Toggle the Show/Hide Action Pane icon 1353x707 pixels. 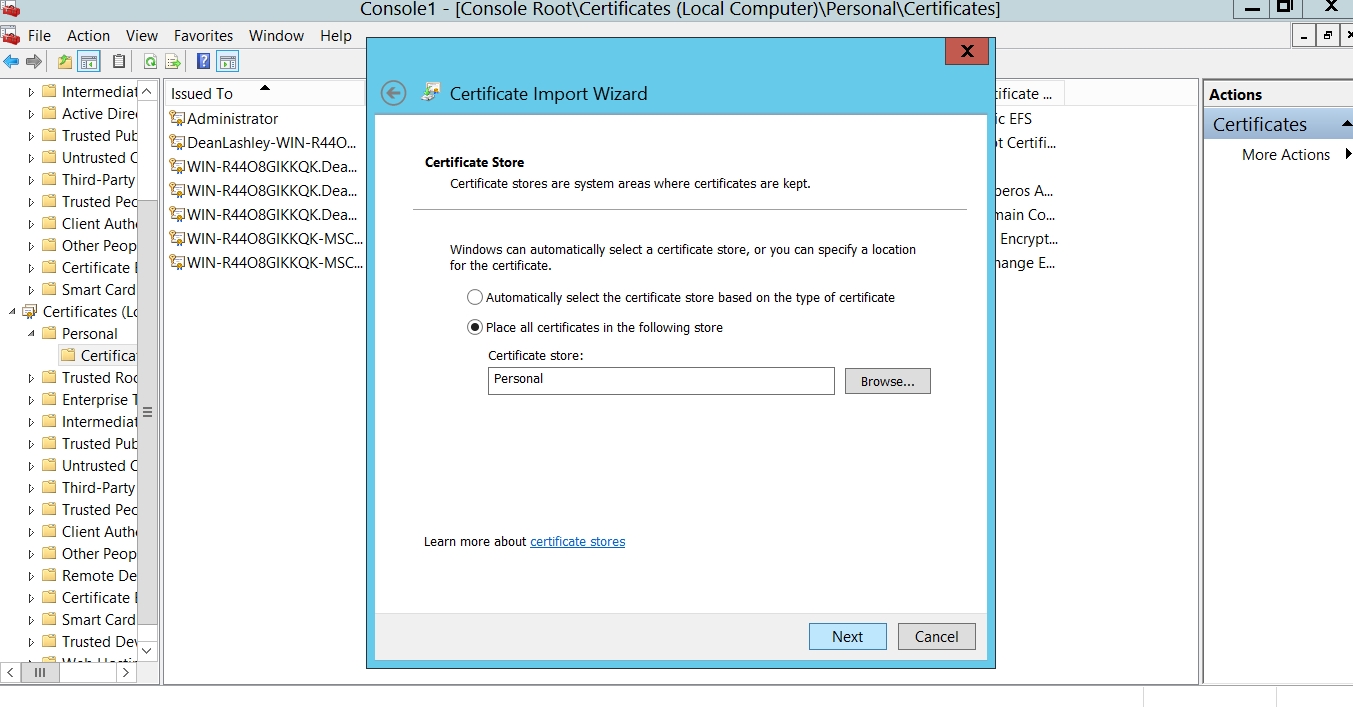tap(228, 62)
